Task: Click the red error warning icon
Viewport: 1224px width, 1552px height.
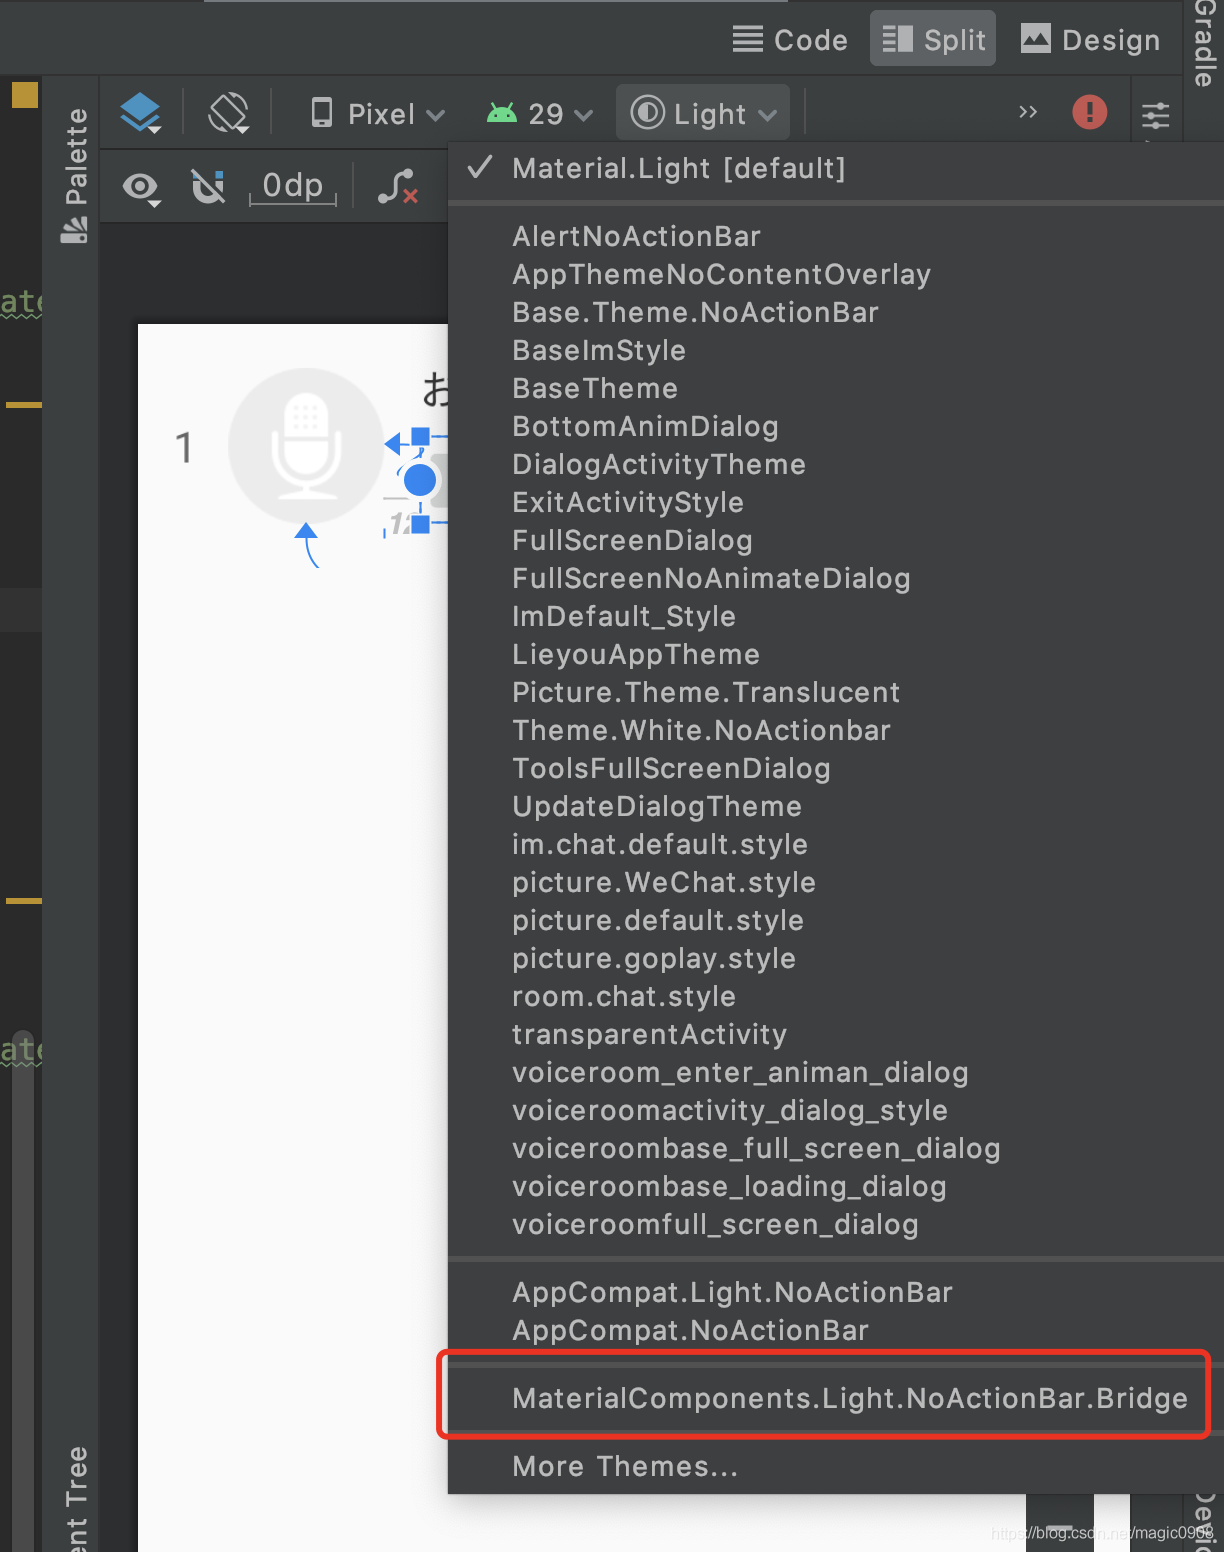Action: pos(1089,112)
